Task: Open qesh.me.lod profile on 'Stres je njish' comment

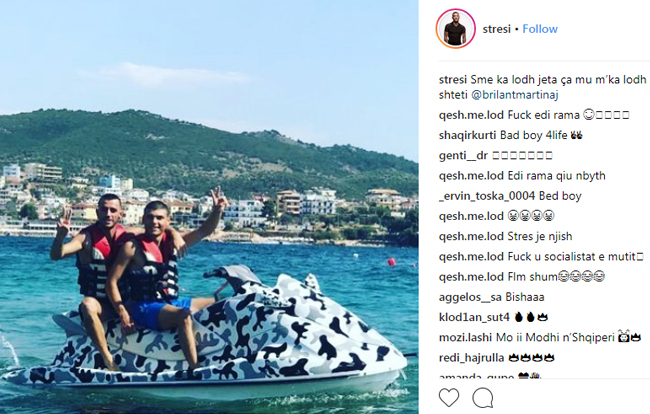Action: point(471,236)
